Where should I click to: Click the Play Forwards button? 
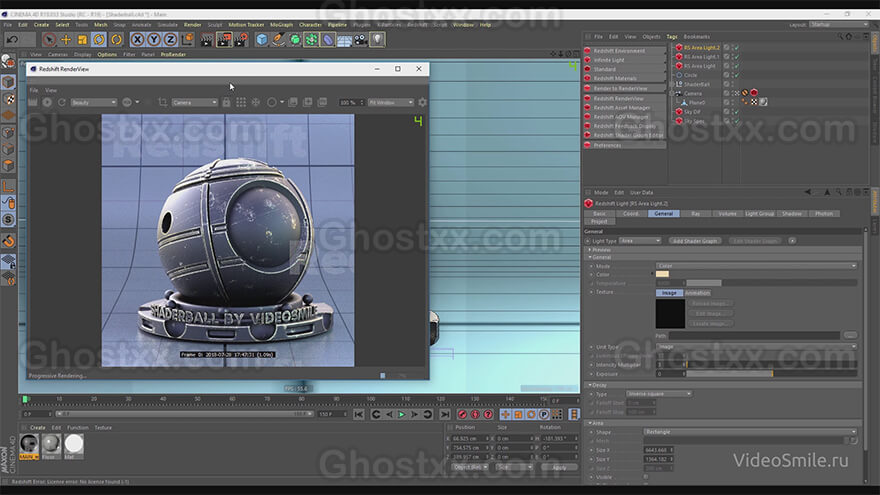click(x=401, y=414)
